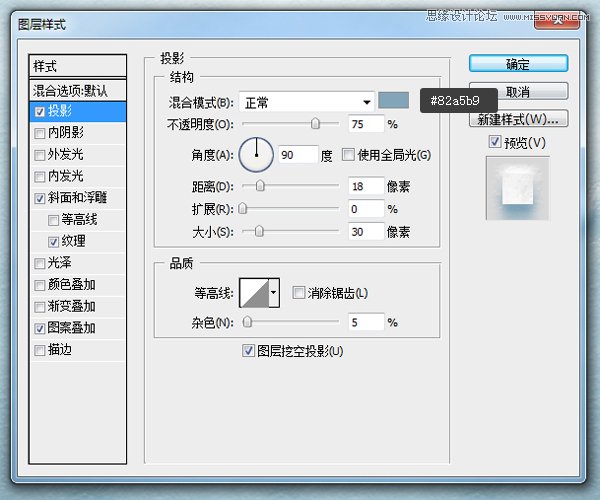Click the angle dial control
This screenshot has height=500, width=600.
click(x=256, y=155)
